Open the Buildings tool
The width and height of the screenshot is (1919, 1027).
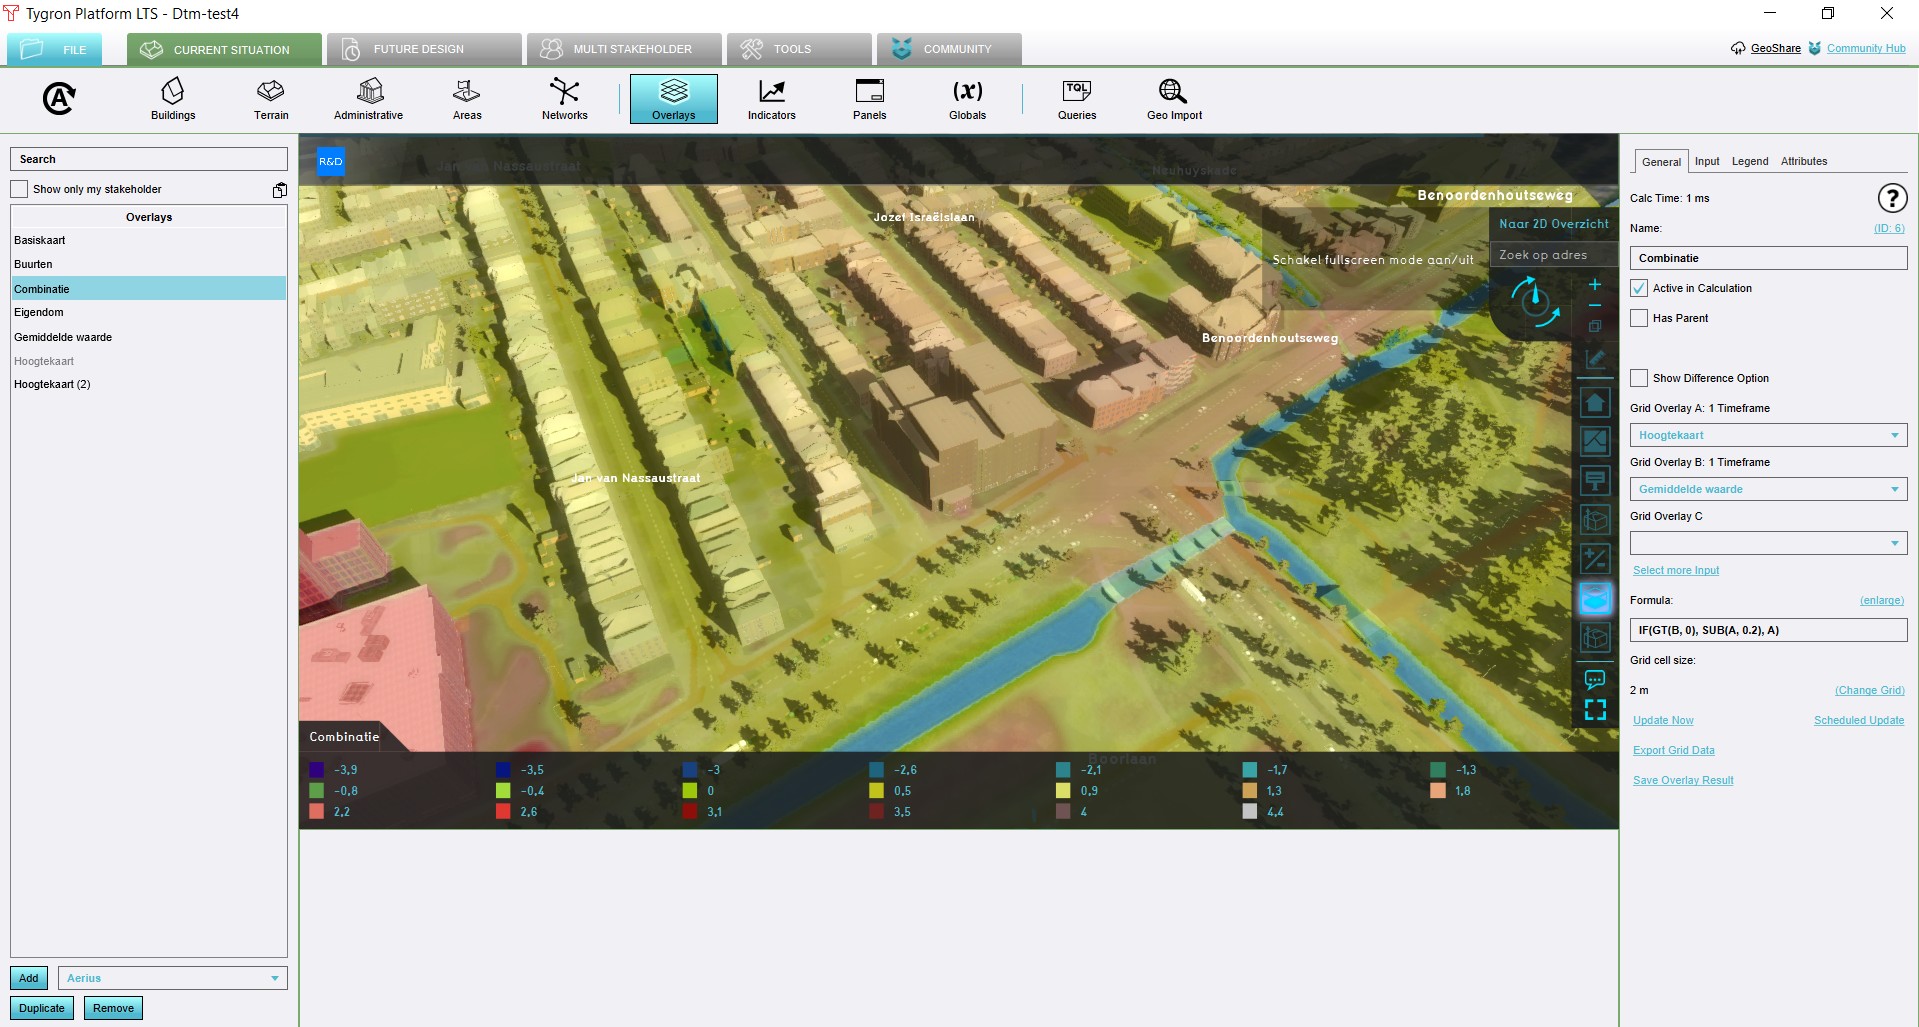click(173, 98)
